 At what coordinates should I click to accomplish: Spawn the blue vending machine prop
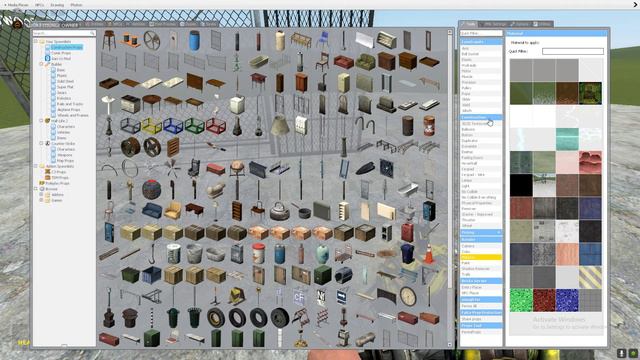[x=429, y=211]
